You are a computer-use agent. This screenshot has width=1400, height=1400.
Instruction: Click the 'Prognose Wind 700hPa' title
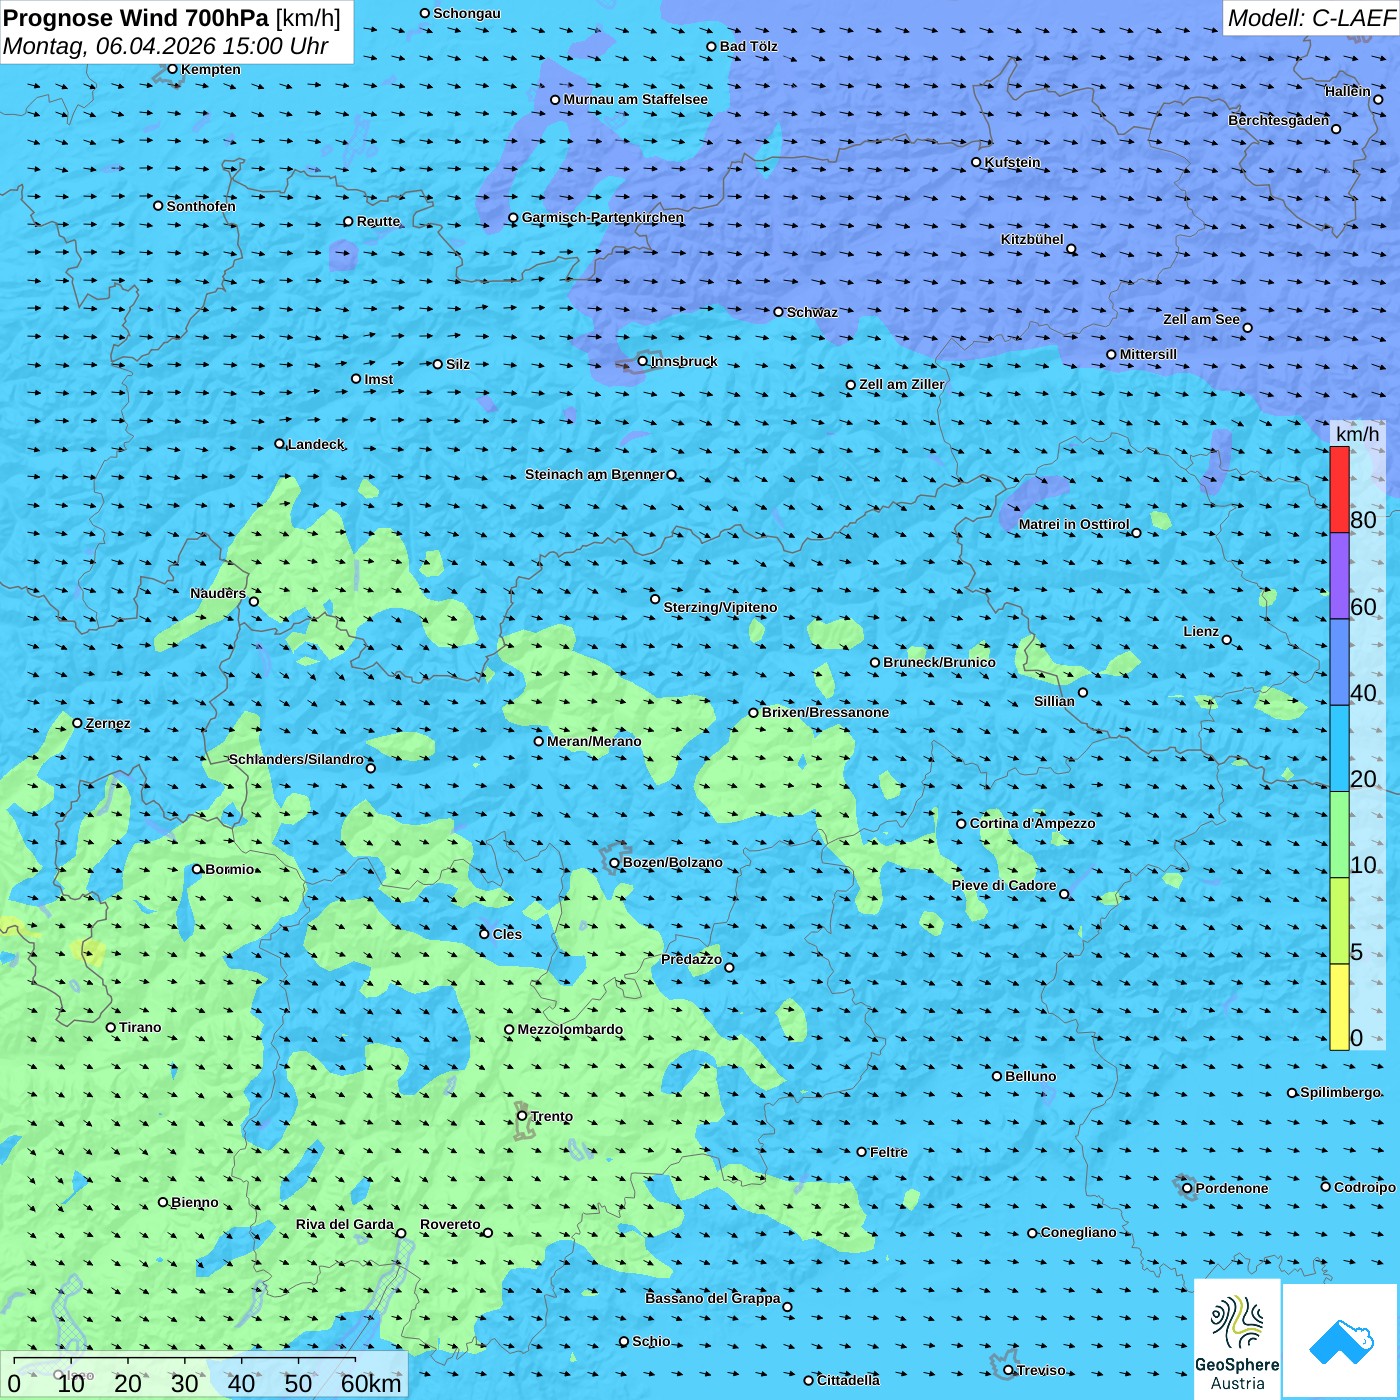click(137, 18)
